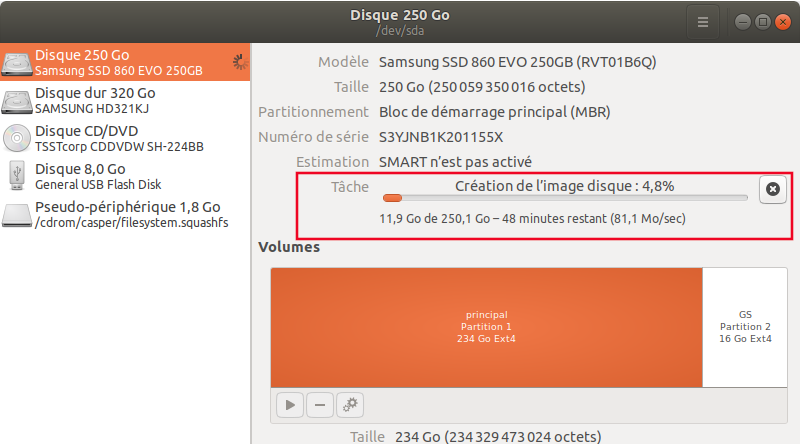Click the CD/DVD disc icon in the sidebar
Screen dimensions: 800x445
coord(17,139)
